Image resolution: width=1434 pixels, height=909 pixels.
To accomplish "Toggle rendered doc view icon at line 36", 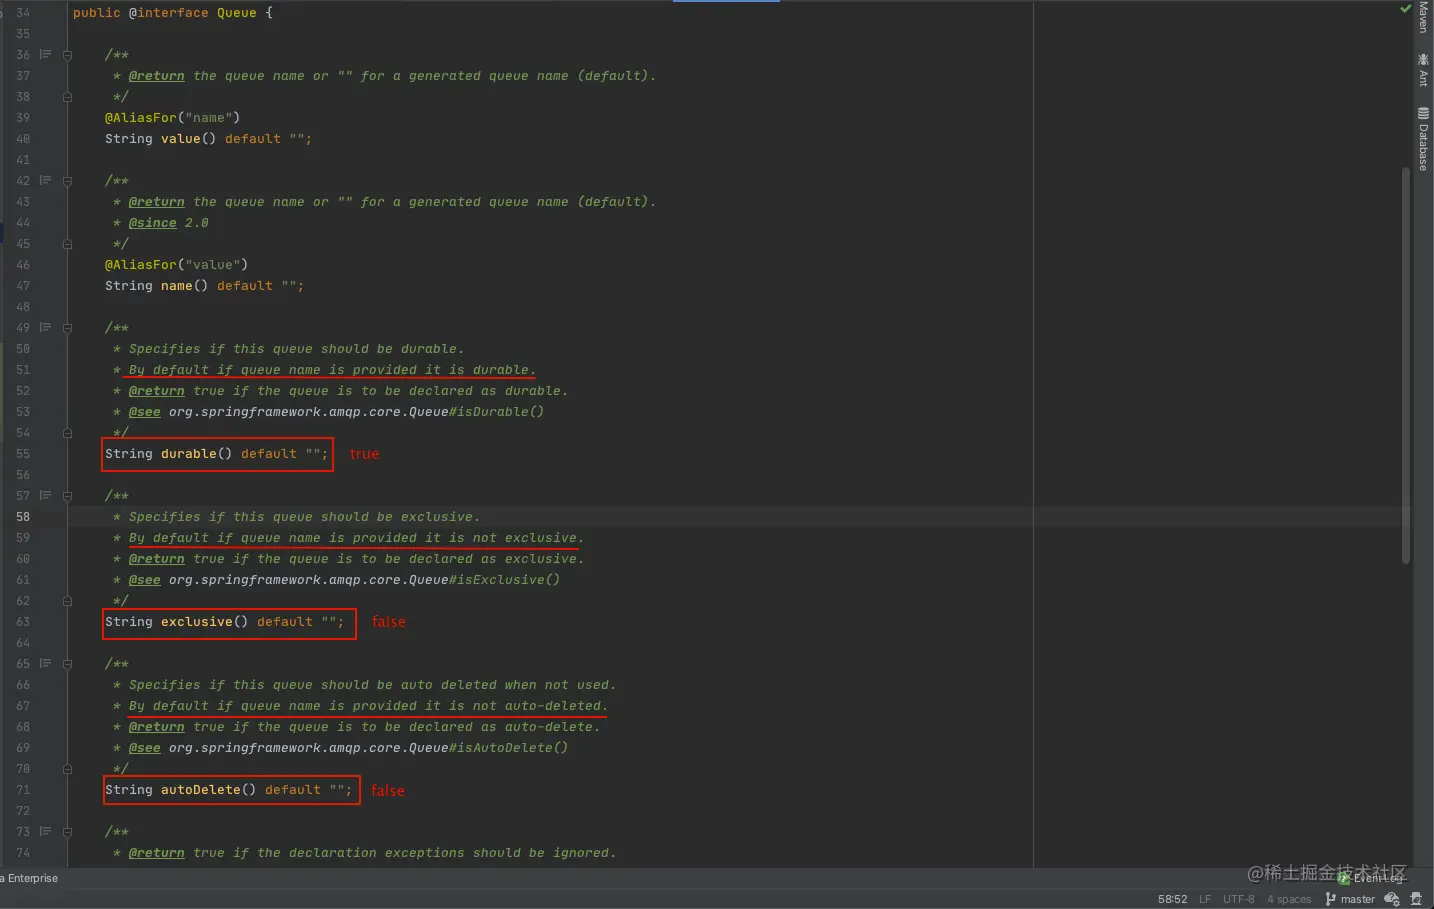I will pyautogui.click(x=45, y=54).
